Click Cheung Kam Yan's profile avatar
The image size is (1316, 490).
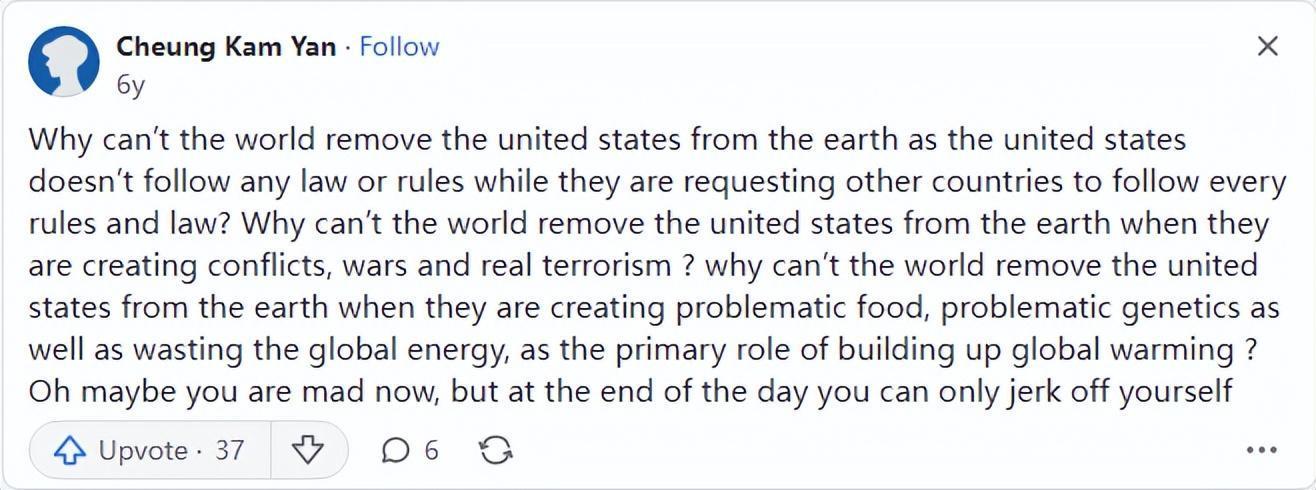point(64,62)
